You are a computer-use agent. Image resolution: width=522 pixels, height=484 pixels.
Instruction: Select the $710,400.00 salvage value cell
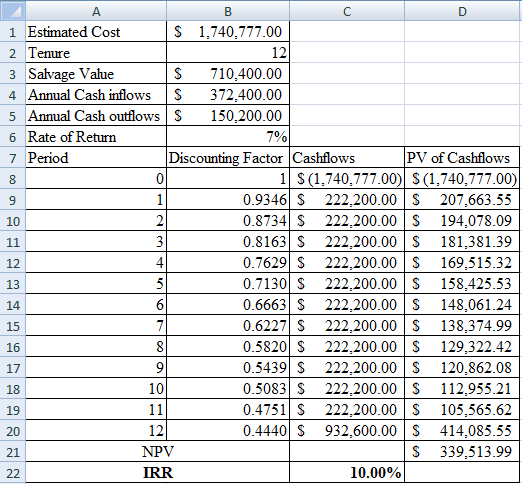pyautogui.click(x=228, y=74)
